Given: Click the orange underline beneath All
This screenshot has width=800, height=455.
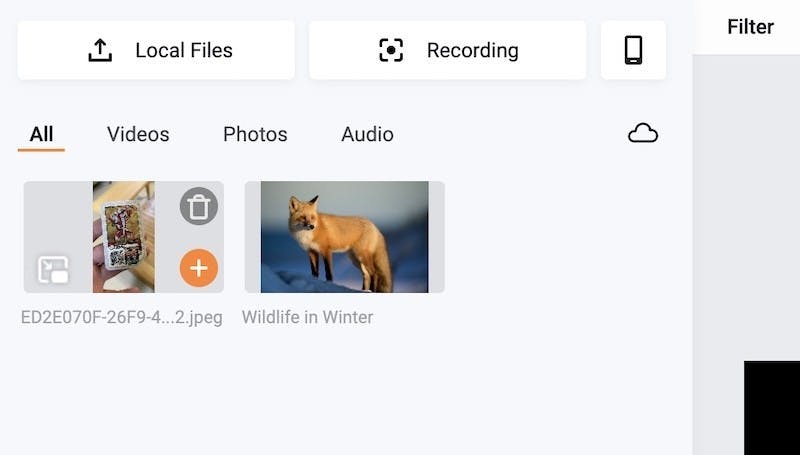Looking at the screenshot, I should (x=41, y=150).
